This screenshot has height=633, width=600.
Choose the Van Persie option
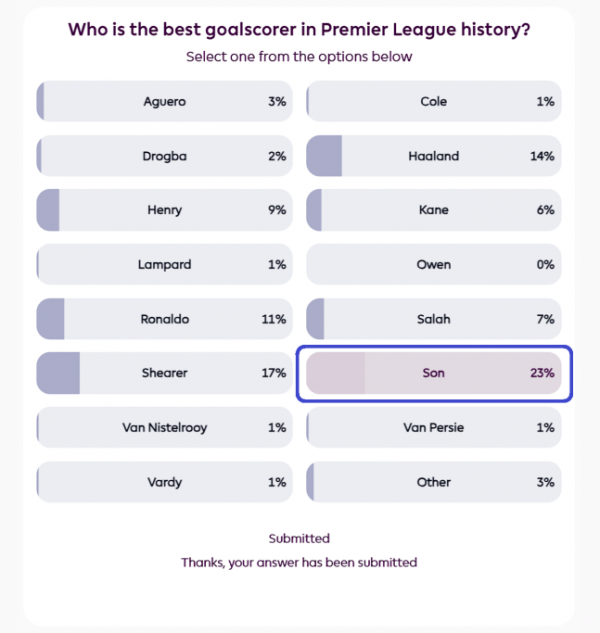433,427
